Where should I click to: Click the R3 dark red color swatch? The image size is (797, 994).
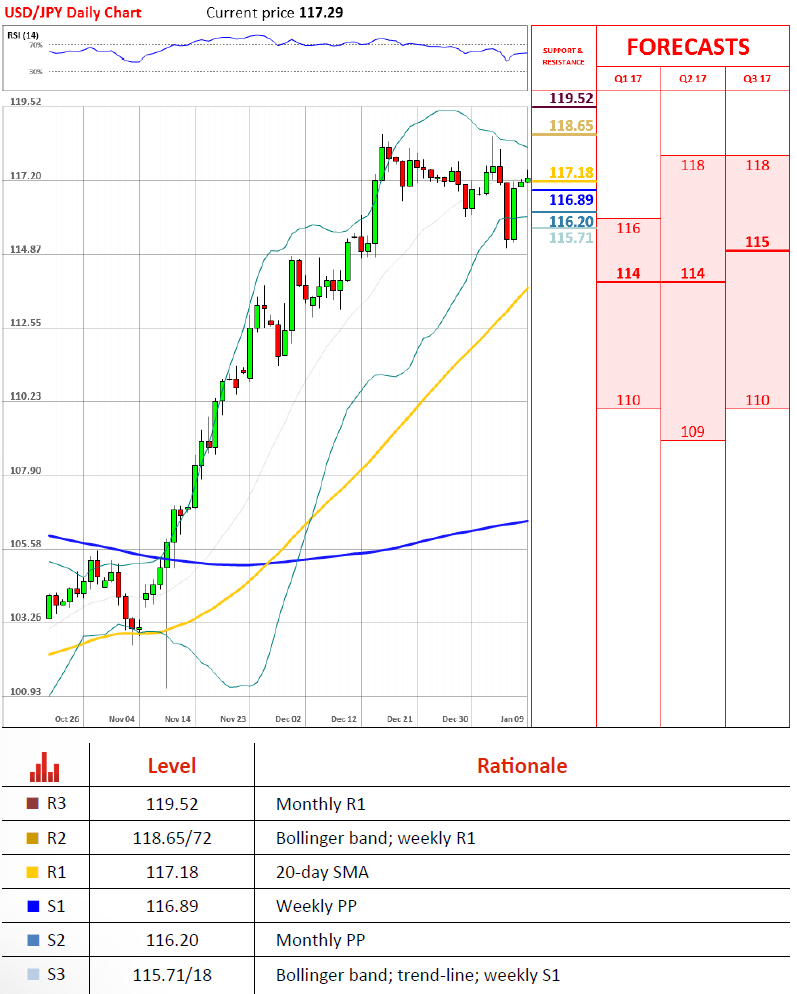(32, 803)
